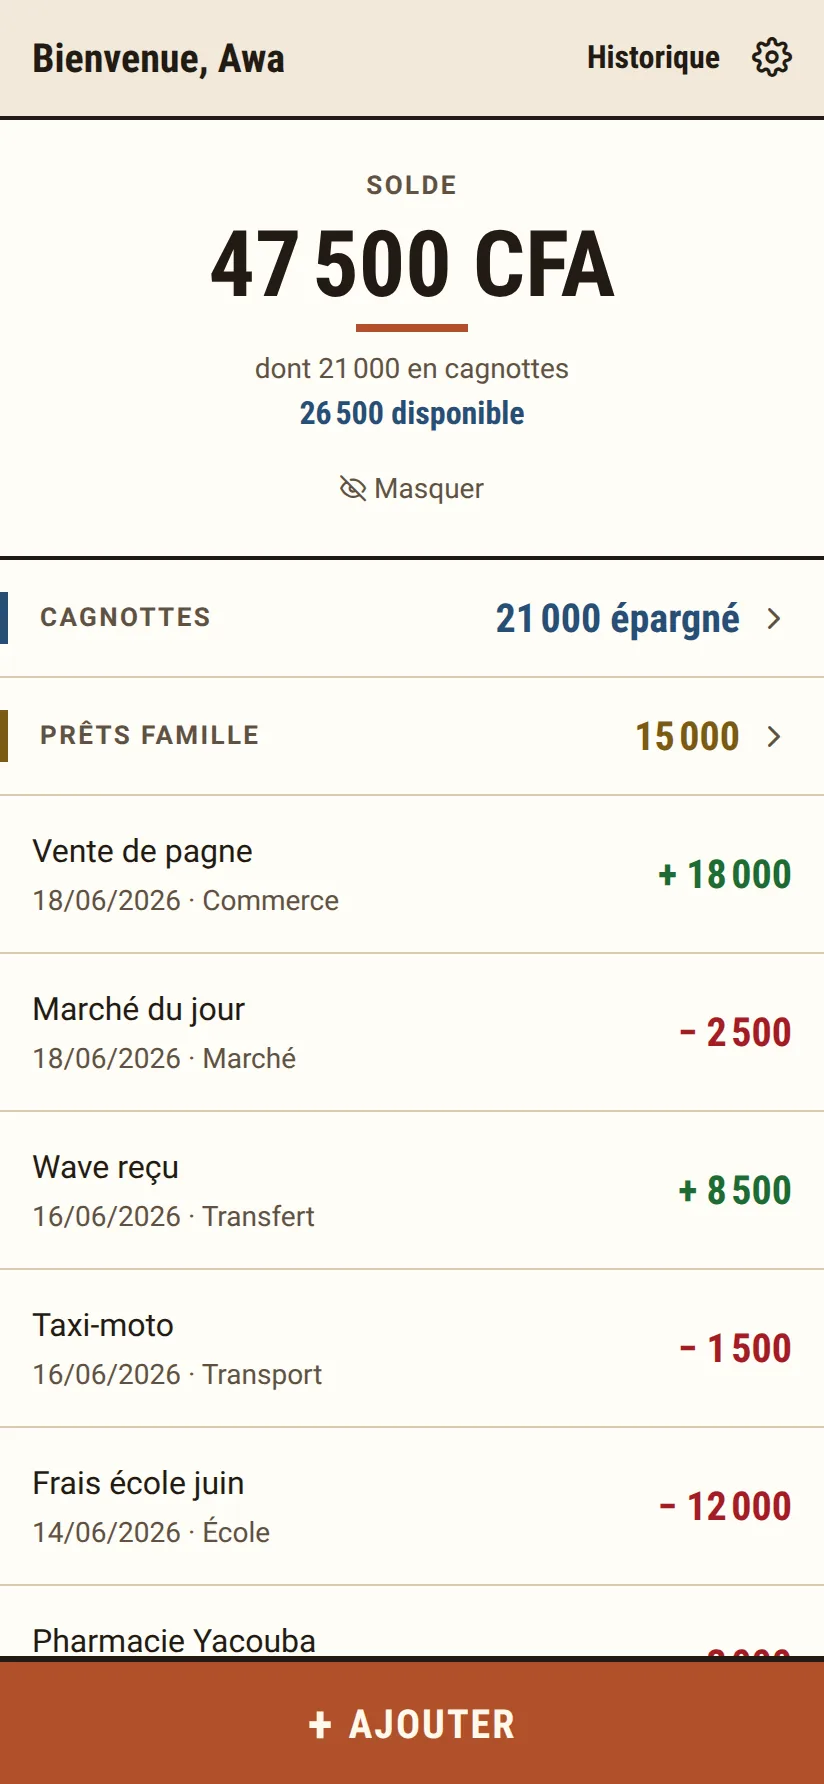
Task: Open the Wave reçu transaction
Action: pos(412,1191)
